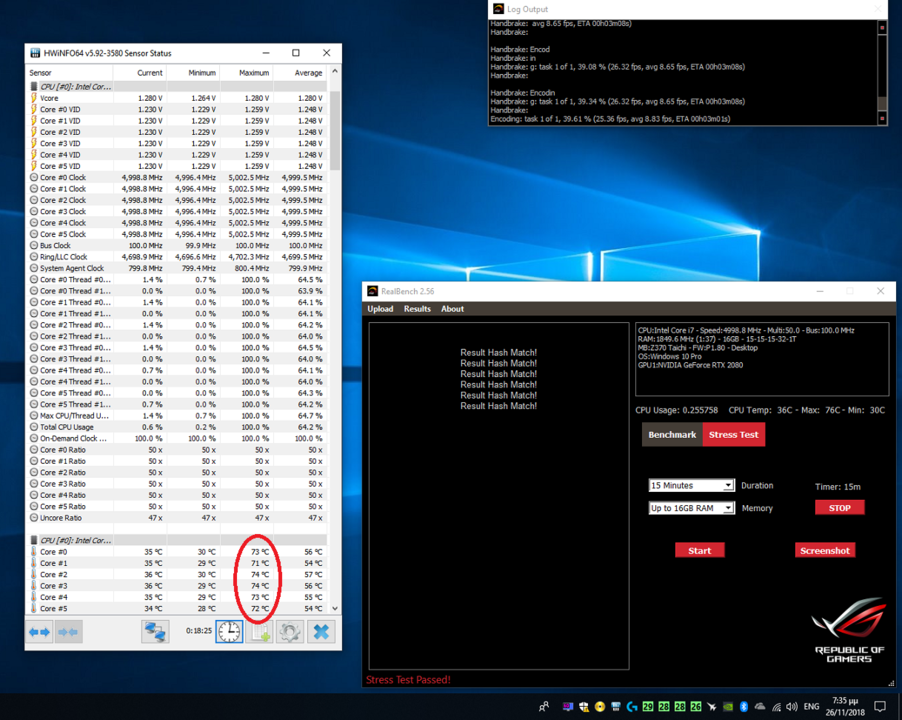Click the Log Output scrollbar up arrow
The image size is (902, 720).
click(882, 27)
